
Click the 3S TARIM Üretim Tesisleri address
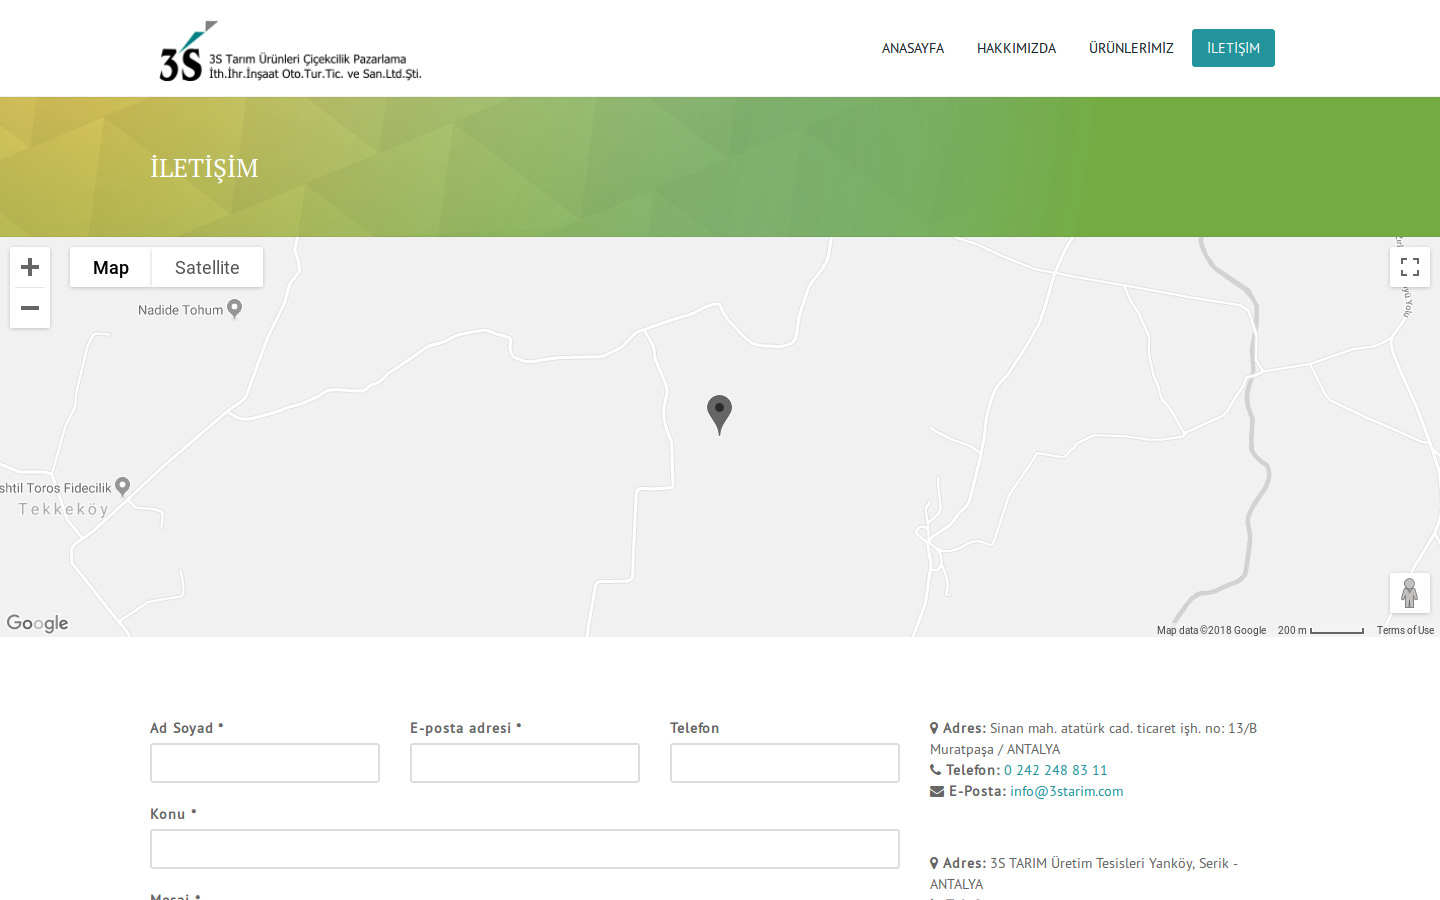click(x=1084, y=873)
